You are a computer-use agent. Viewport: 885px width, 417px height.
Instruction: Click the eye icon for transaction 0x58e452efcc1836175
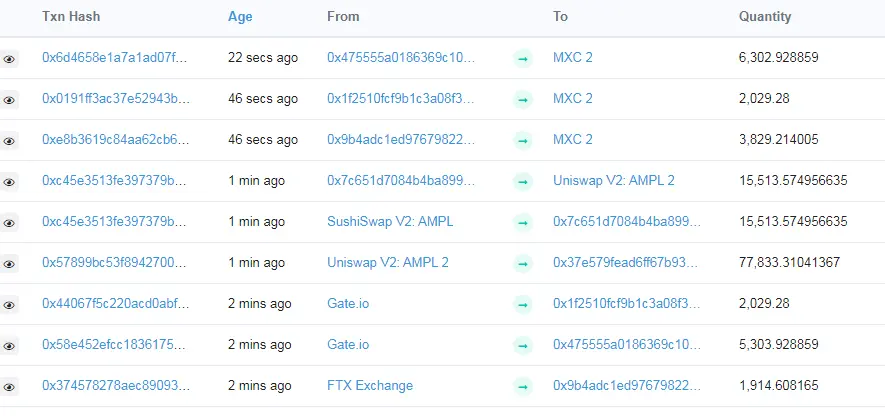point(8,346)
